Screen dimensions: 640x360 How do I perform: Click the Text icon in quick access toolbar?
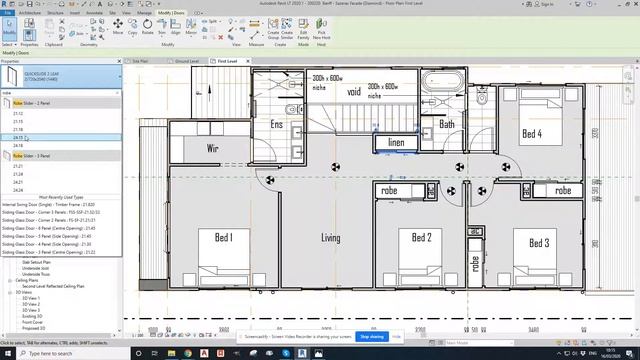click(x=100, y=4)
